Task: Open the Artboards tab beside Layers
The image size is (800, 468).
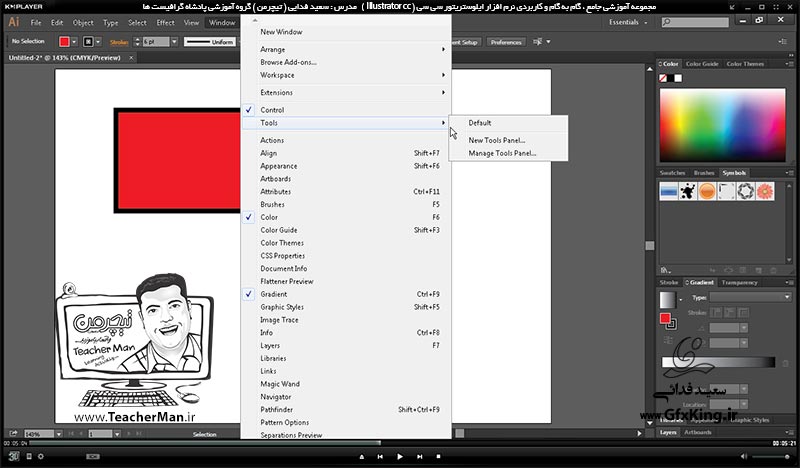Action: click(x=697, y=432)
